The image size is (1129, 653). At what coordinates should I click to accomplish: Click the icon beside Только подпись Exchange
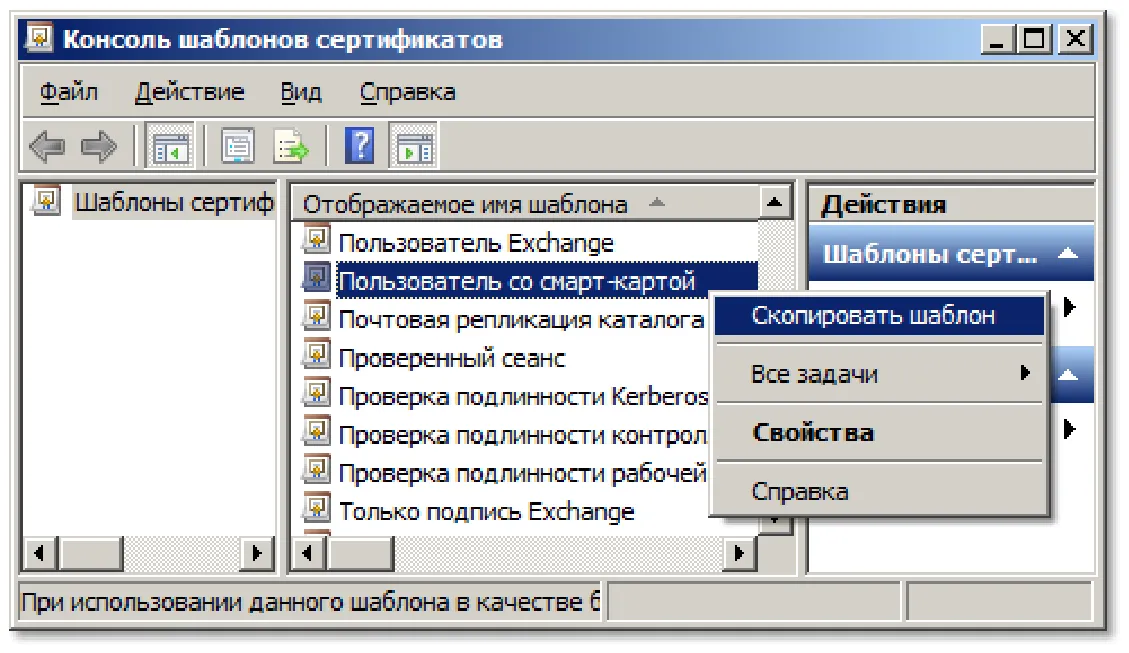(315, 510)
